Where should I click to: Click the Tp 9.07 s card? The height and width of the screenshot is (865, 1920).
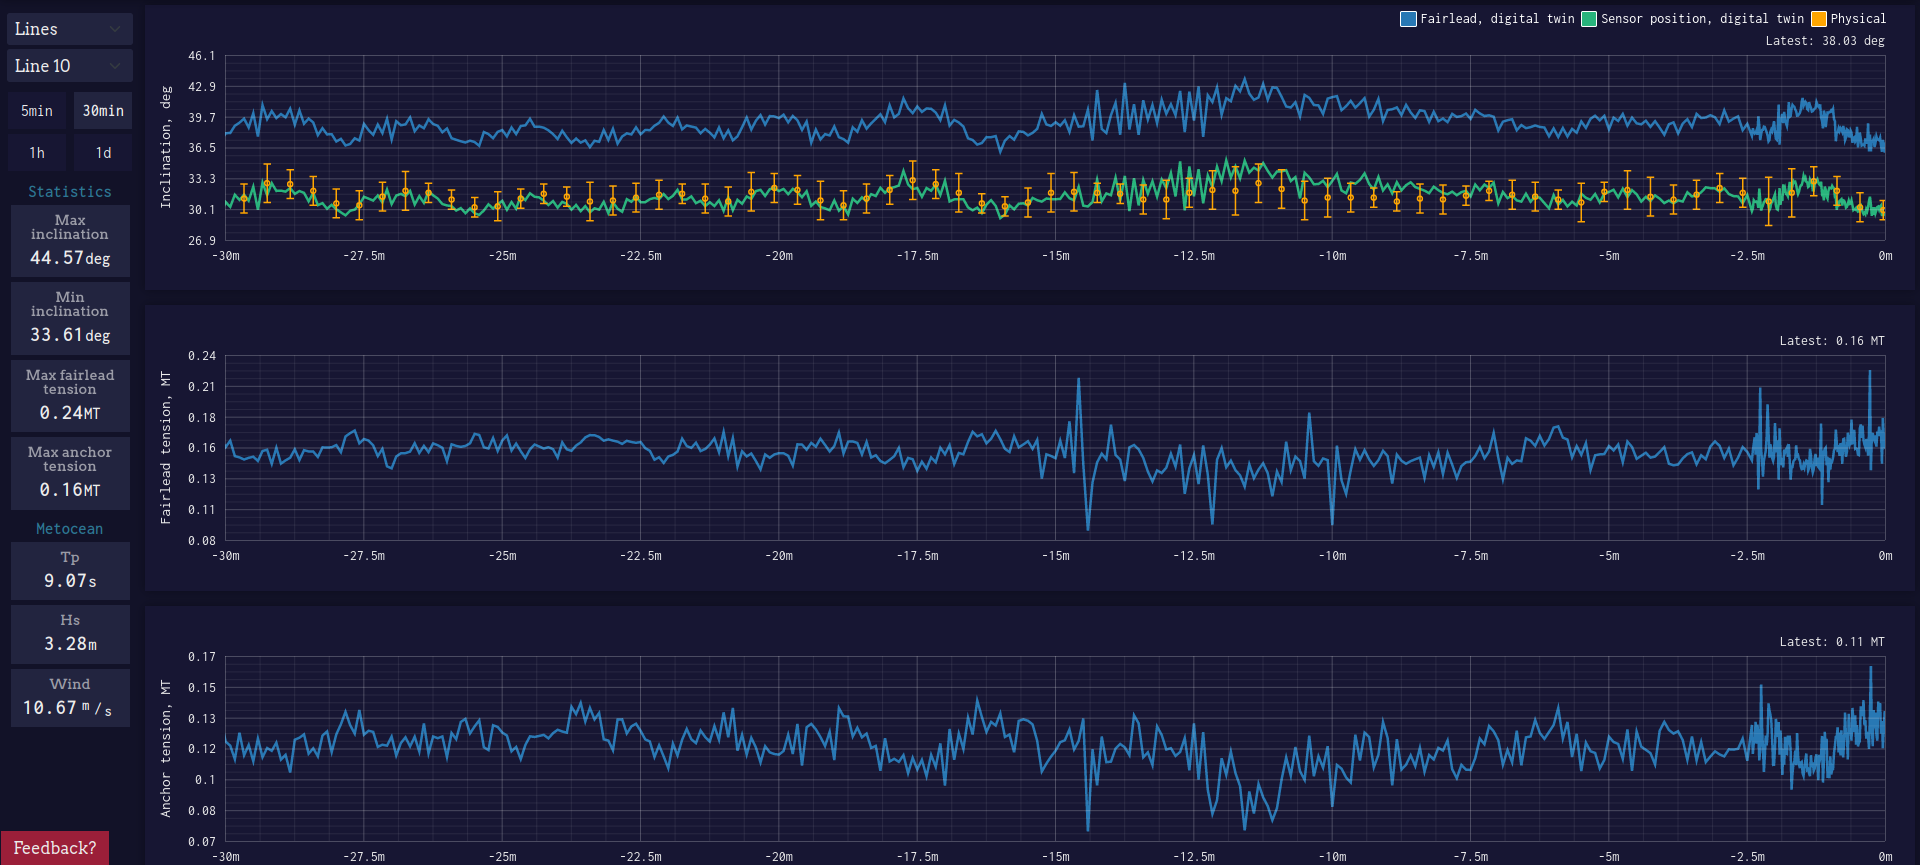click(70, 570)
